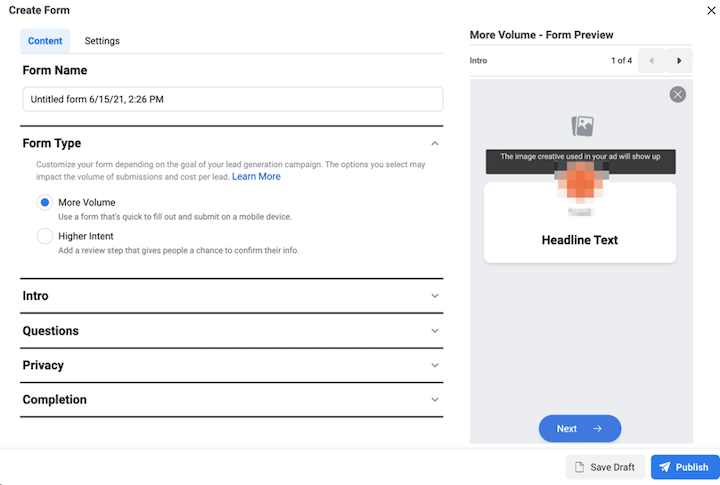The image size is (720, 485).
Task: Click the image placeholder icon in the preview
Action: 582,126
